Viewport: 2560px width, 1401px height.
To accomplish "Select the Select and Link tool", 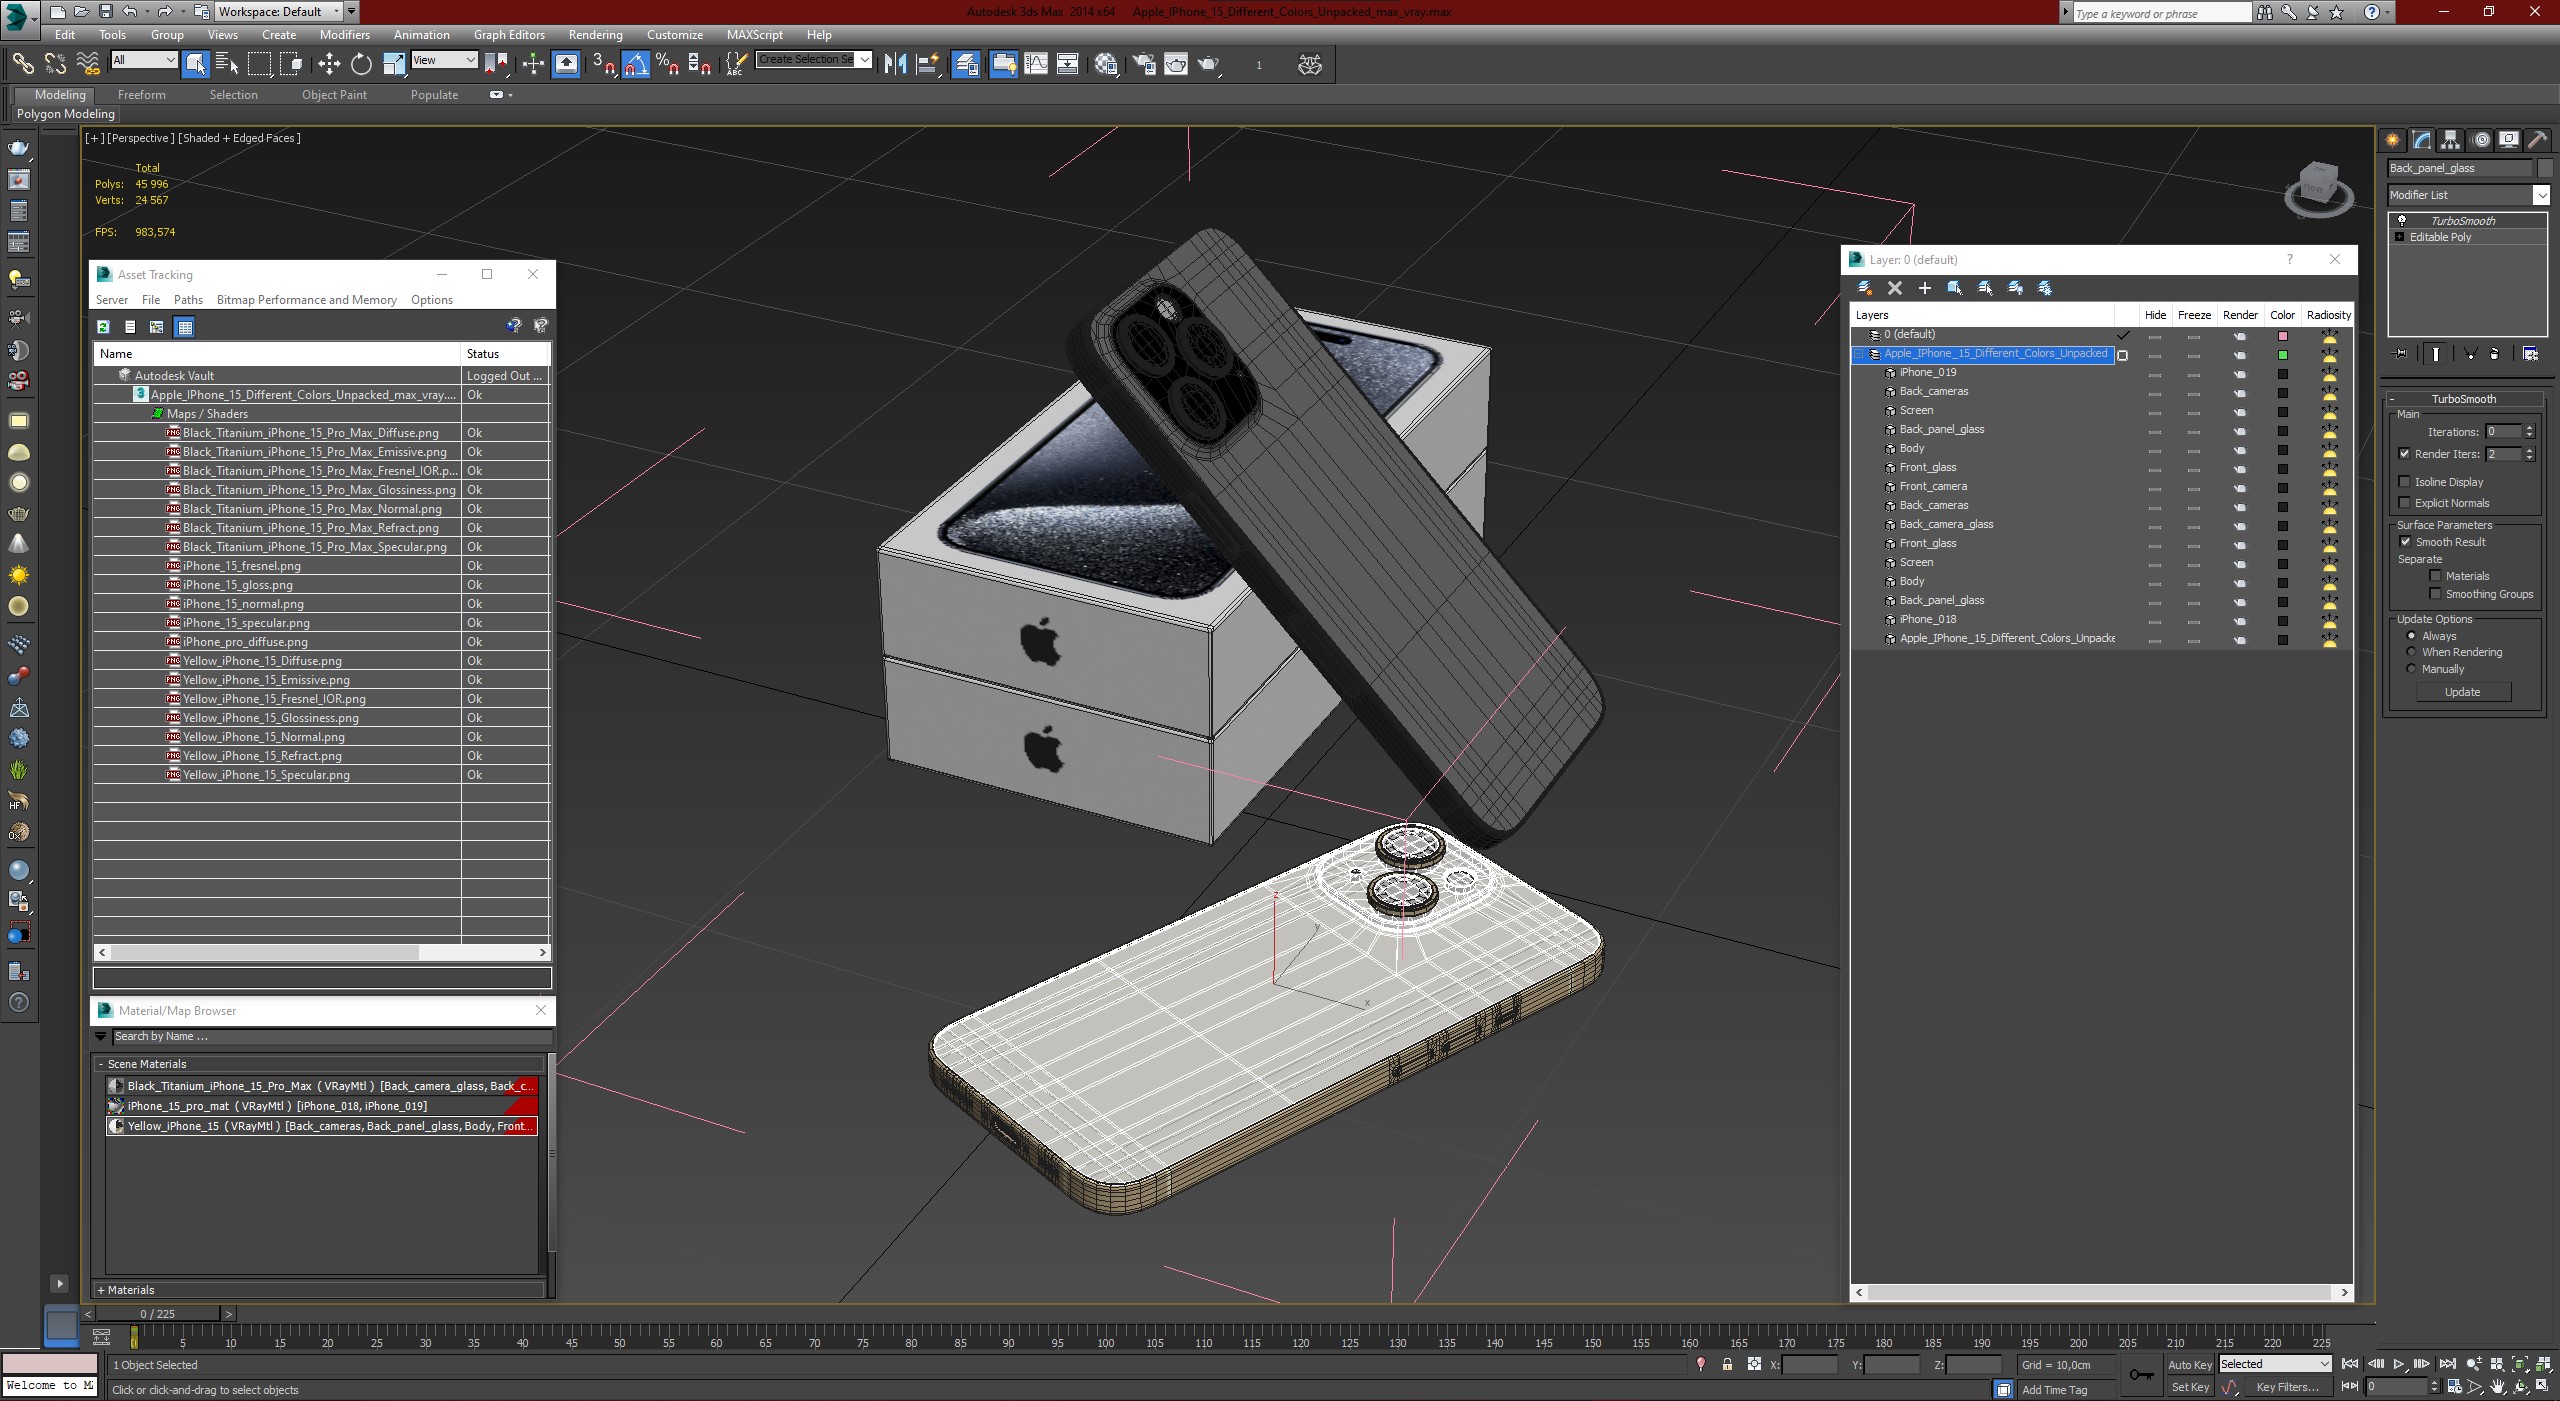I will coord(22,64).
